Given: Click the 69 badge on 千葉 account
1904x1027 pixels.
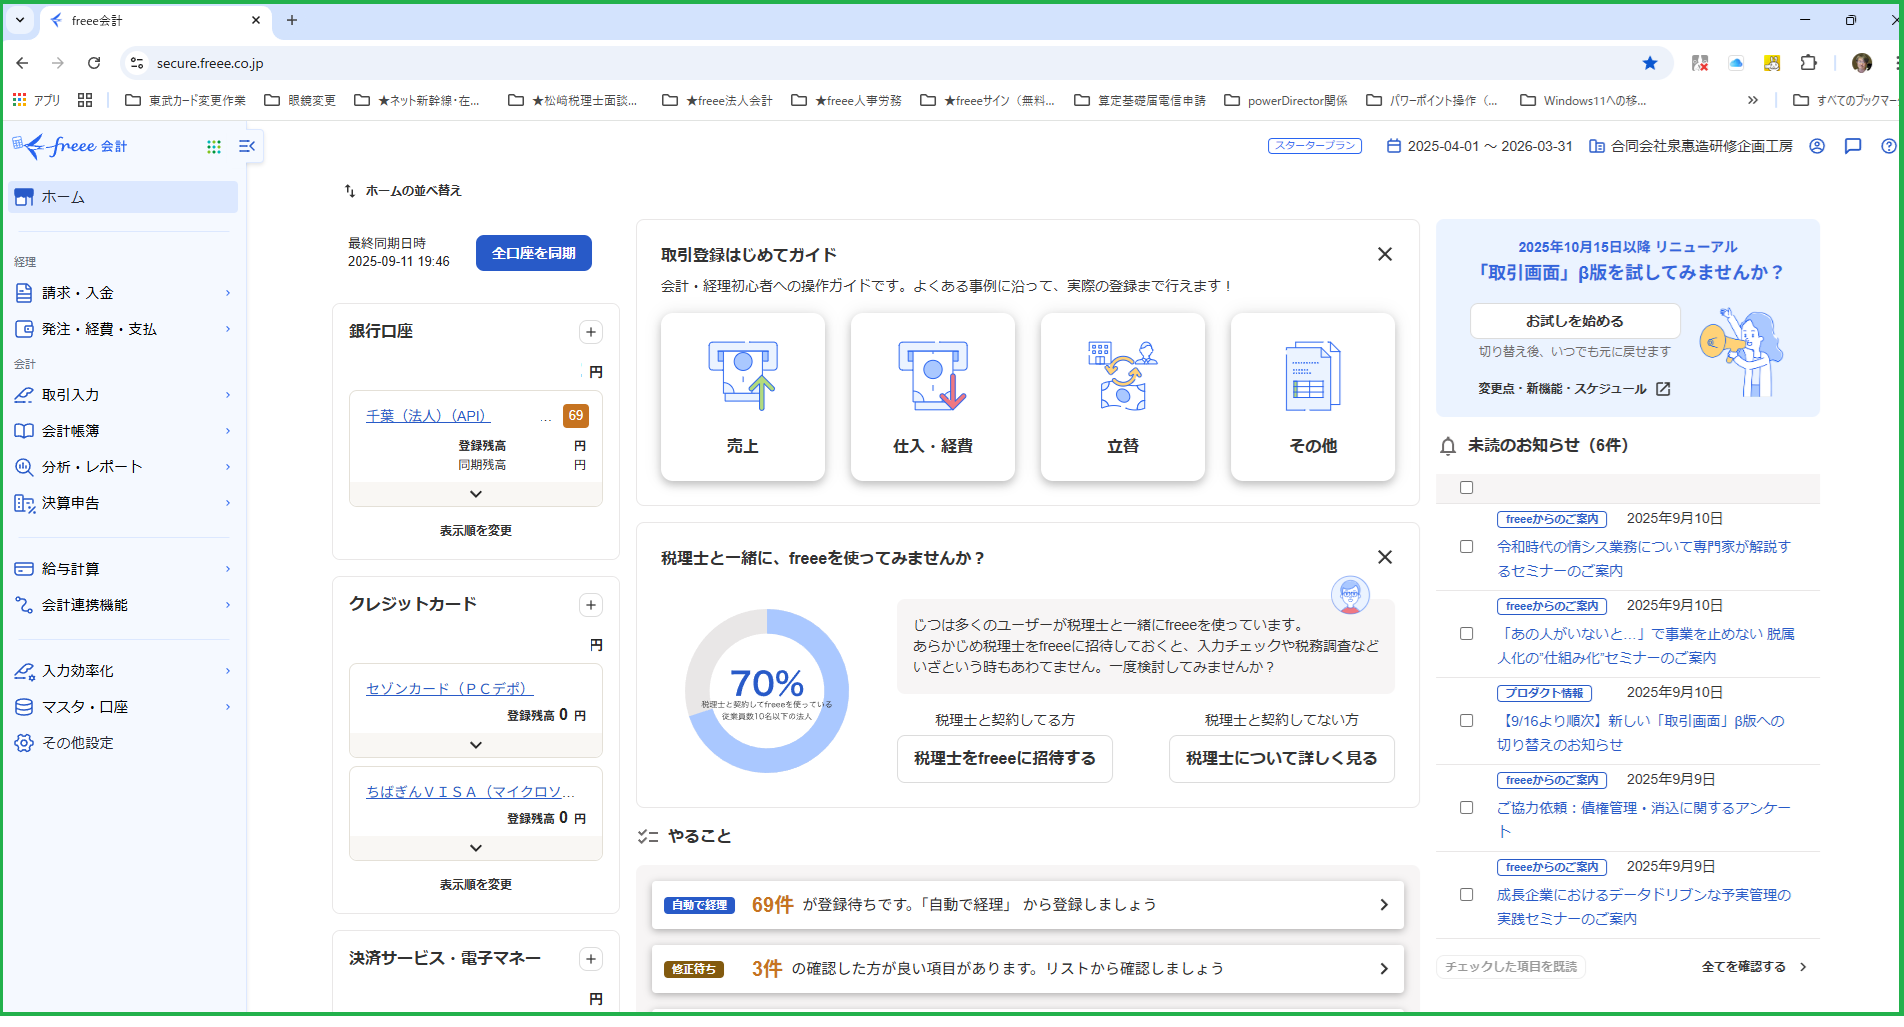Looking at the screenshot, I should [x=576, y=416].
